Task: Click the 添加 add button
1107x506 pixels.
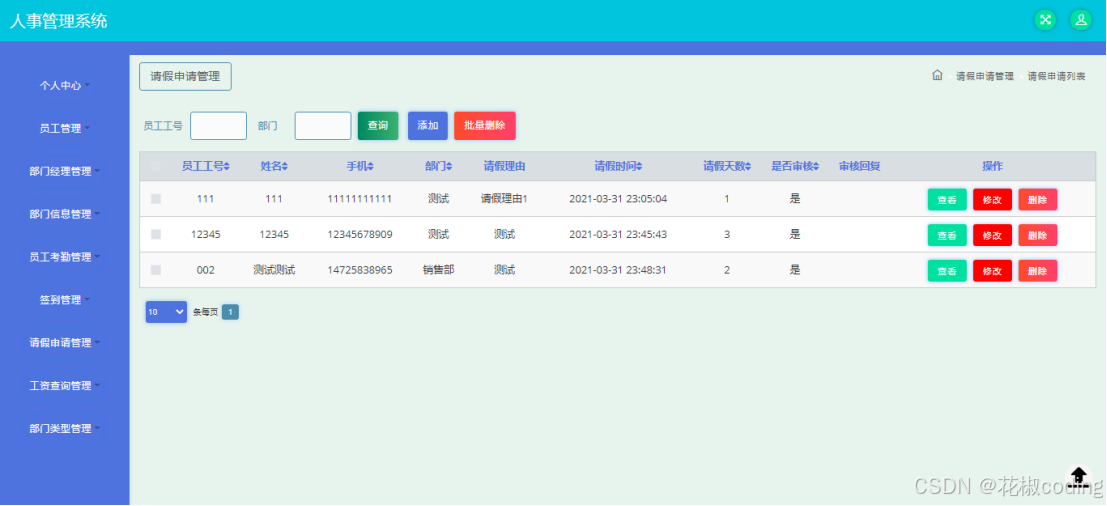Action: click(x=428, y=126)
